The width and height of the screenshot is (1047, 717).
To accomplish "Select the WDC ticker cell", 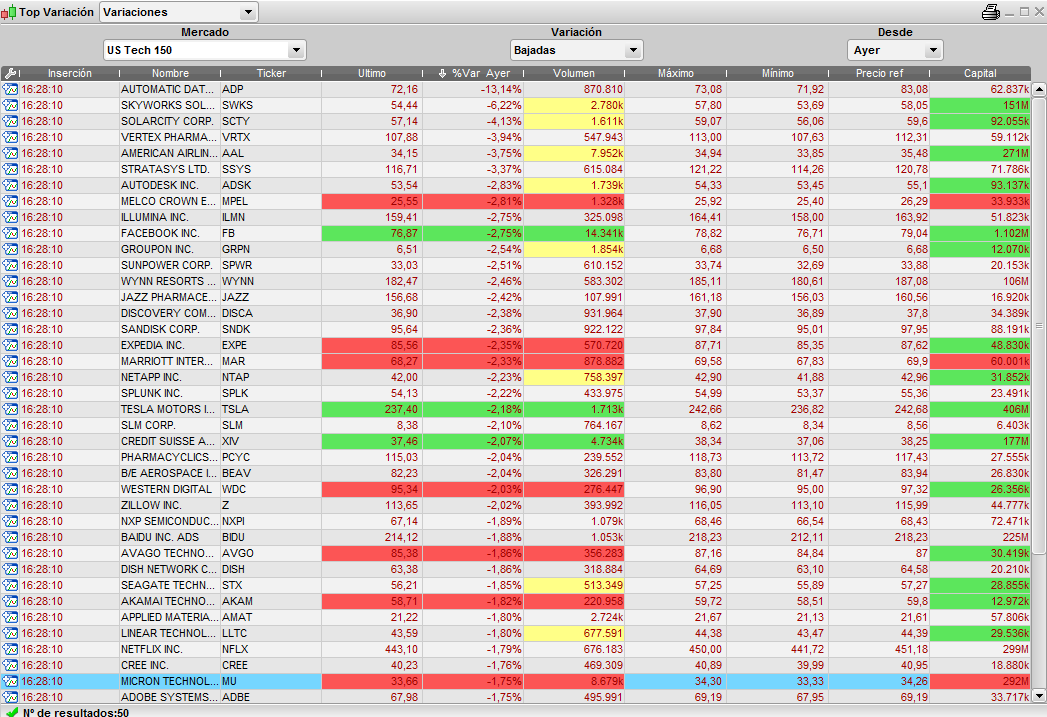I will tap(271, 489).
